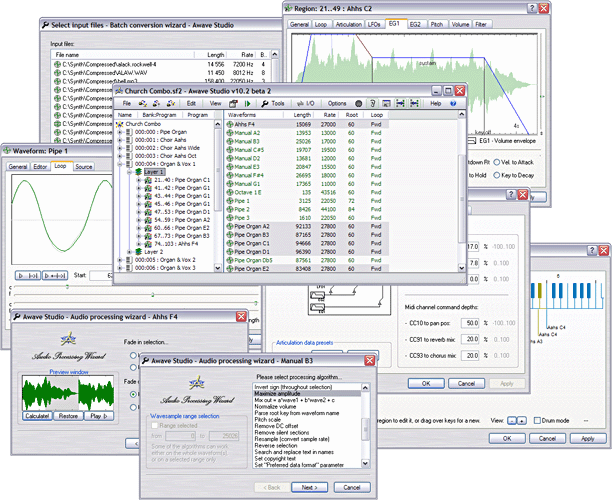Open the Tools menu
This screenshot has width=612, height=500.
(x=273, y=103)
